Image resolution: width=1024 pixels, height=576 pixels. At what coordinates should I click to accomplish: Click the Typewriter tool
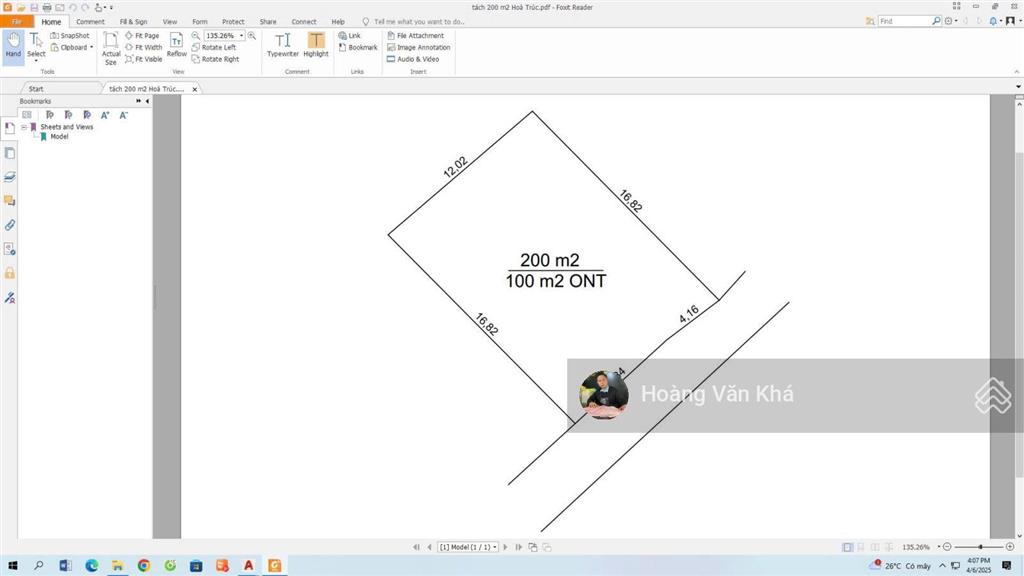tap(283, 45)
